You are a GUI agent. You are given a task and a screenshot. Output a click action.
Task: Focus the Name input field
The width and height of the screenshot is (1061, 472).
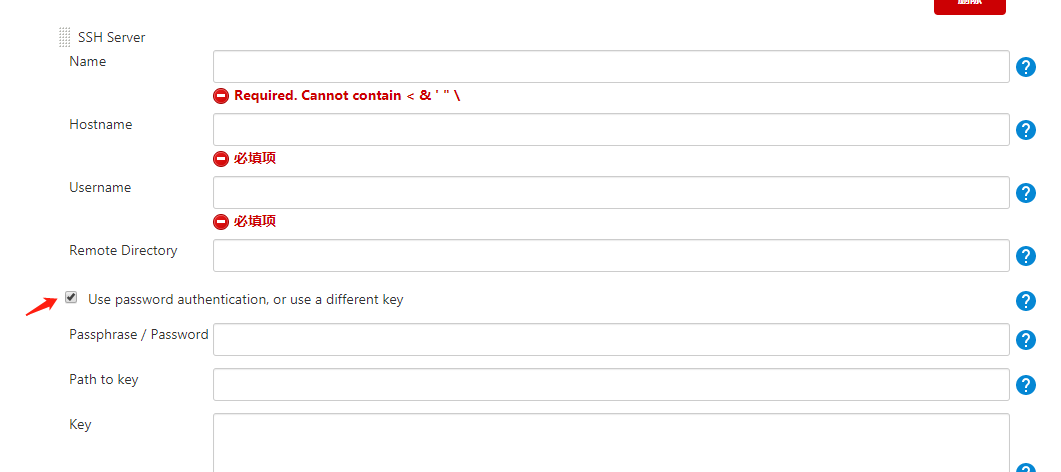(x=610, y=67)
